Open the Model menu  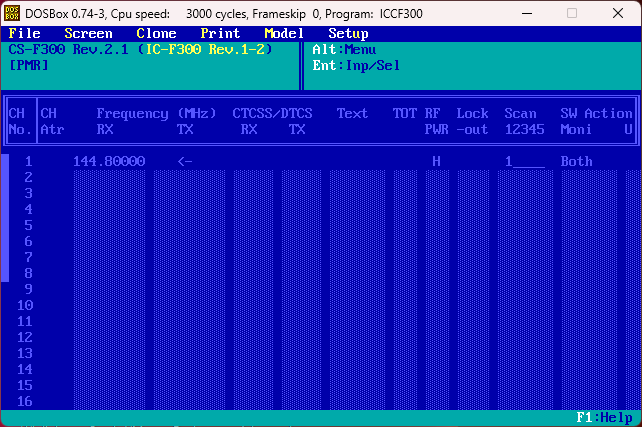click(284, 33)
